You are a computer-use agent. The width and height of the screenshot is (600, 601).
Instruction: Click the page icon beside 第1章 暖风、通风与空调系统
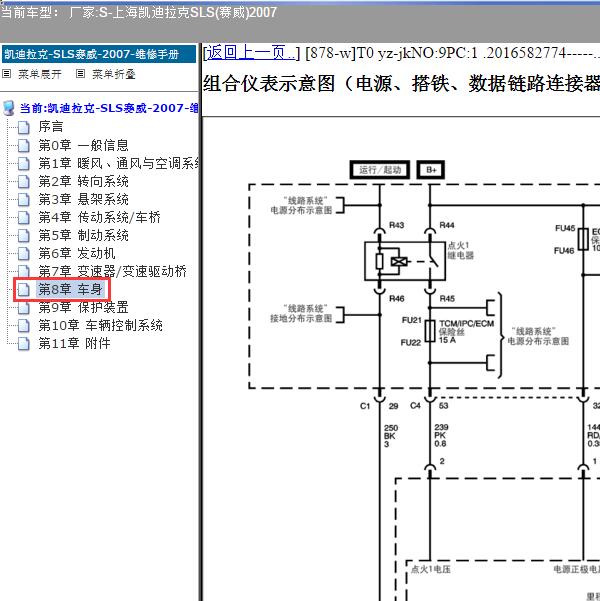[24, 164]
